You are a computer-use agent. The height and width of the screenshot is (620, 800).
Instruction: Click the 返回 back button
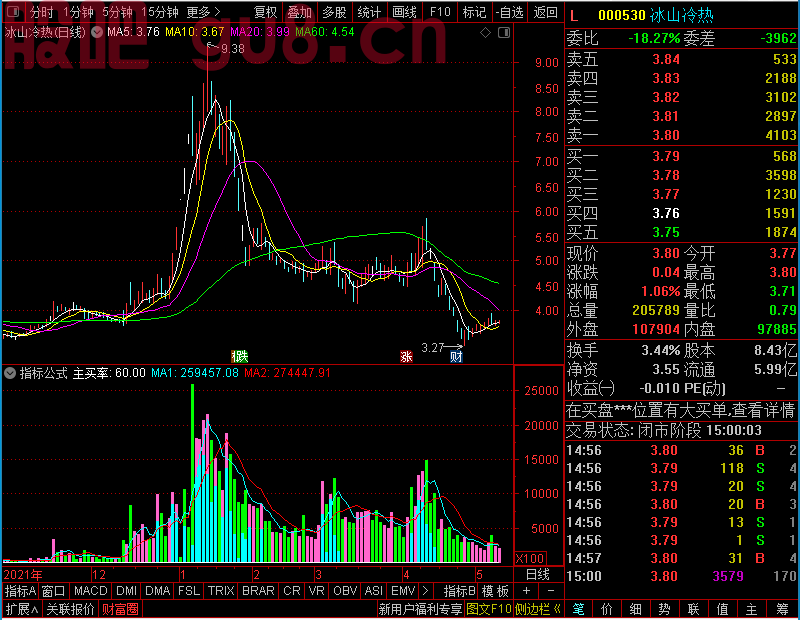point(545,12)
